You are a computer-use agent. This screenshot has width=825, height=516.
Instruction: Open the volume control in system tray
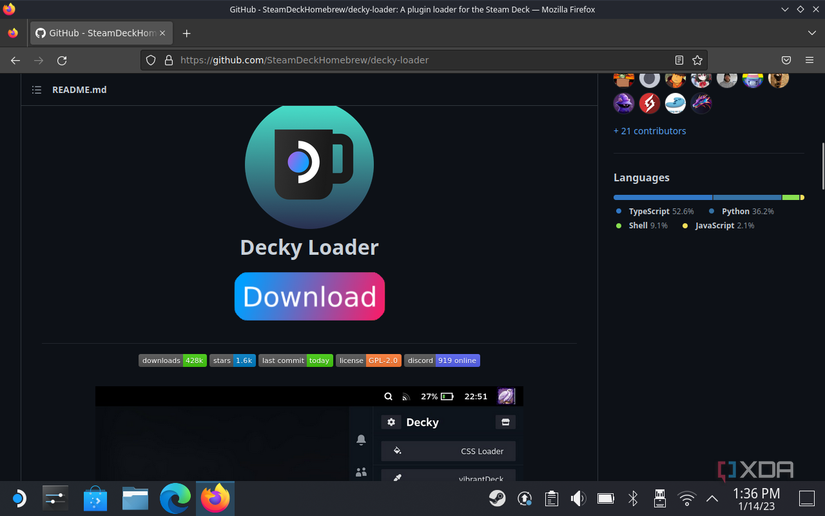tap(578, 498)
